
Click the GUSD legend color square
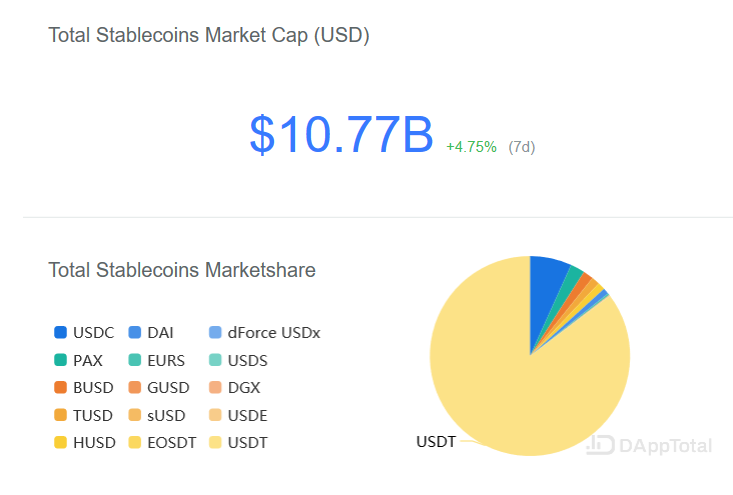(x=135, y=387)
